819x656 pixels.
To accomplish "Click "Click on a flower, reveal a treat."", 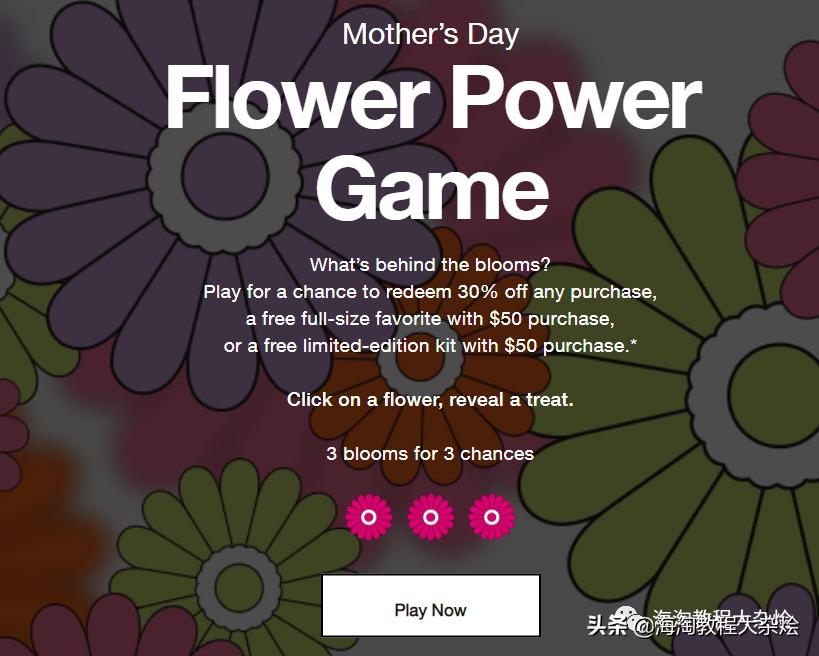I will (x=430, y=399).
